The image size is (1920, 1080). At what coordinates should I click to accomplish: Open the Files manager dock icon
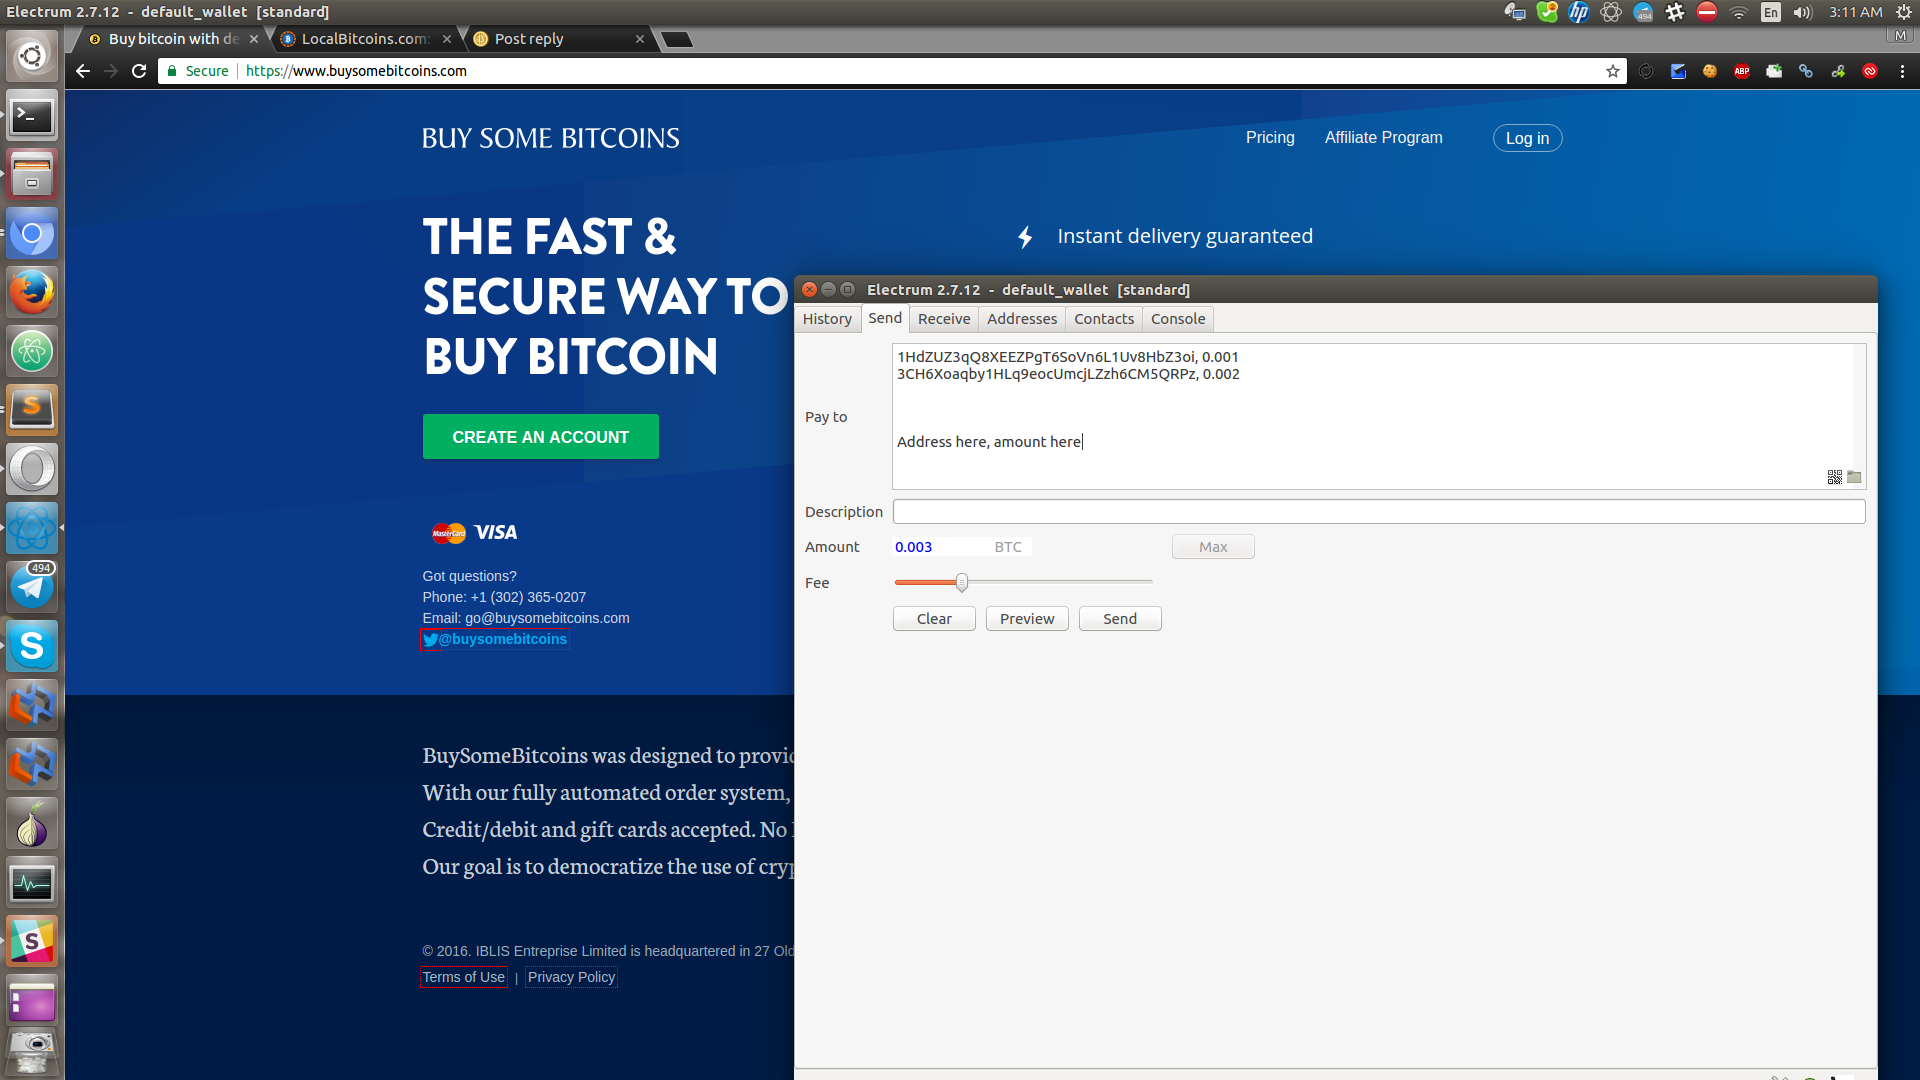[32, 175]
